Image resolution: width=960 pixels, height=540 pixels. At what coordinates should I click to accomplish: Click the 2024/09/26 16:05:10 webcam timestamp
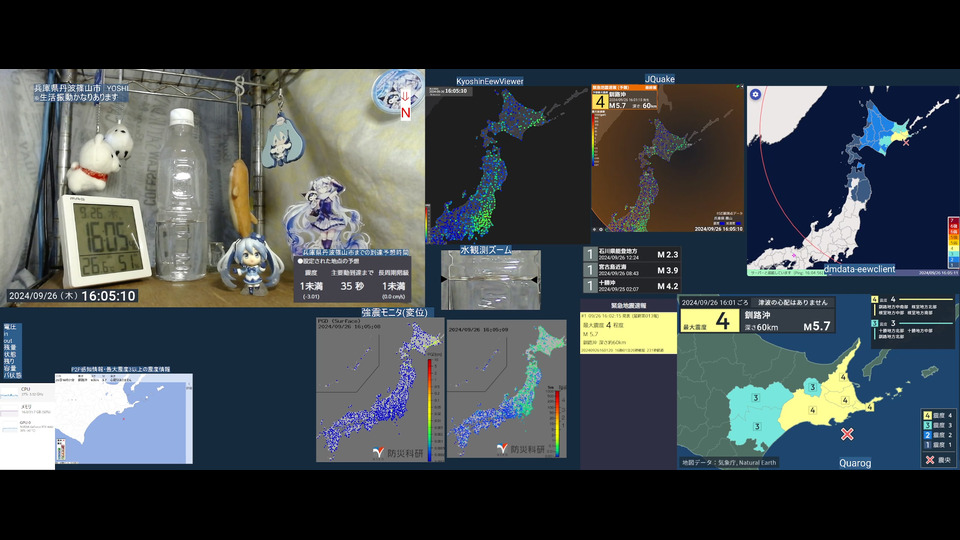(x=72, y=296)
